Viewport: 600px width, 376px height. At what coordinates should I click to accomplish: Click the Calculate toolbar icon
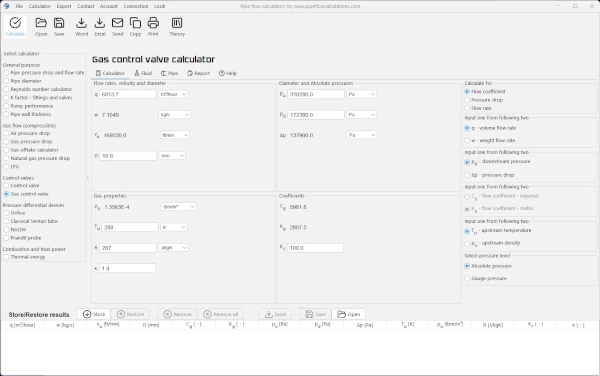click(x=15, y=27)
